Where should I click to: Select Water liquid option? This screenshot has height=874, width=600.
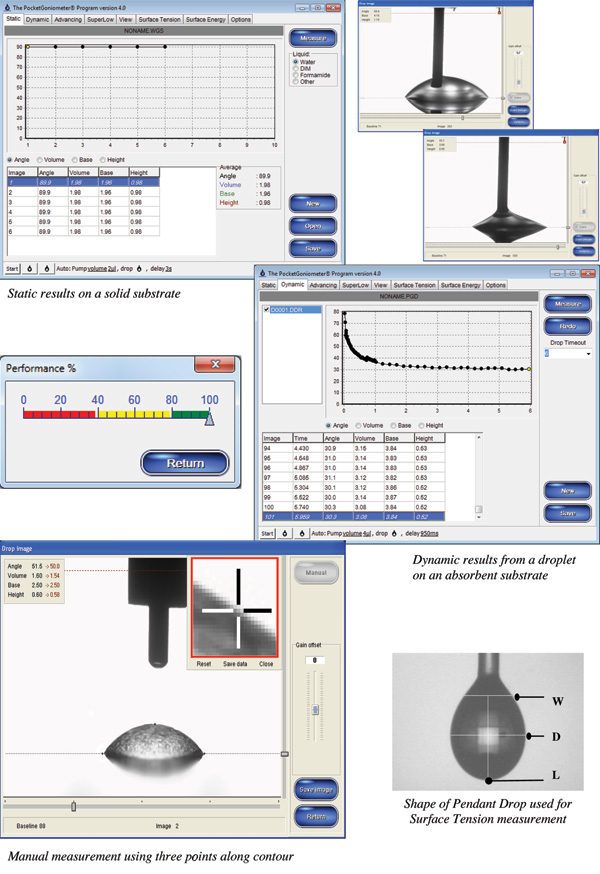(296, 62)
